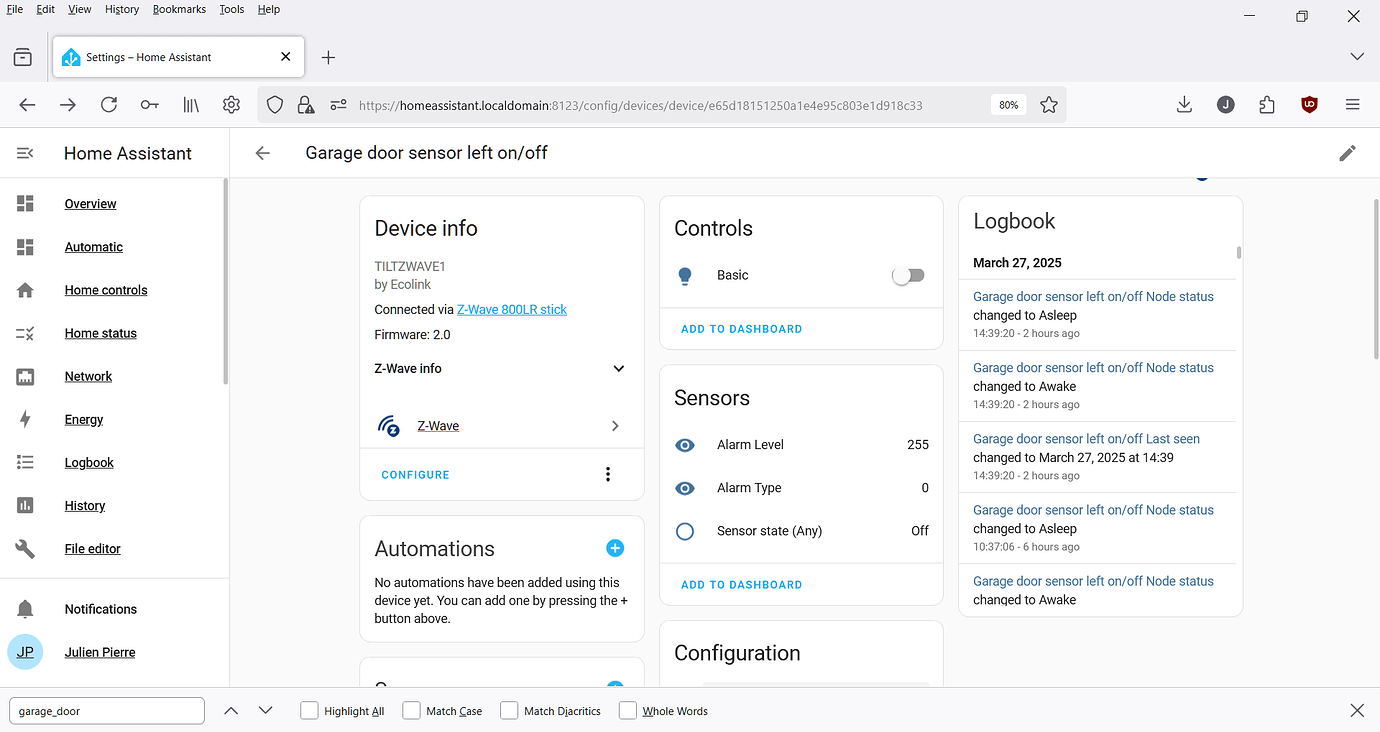This screenshot has width=1380, height=732.
Task: Click the History bar chart icon
Action: click(x=25, y=506)
